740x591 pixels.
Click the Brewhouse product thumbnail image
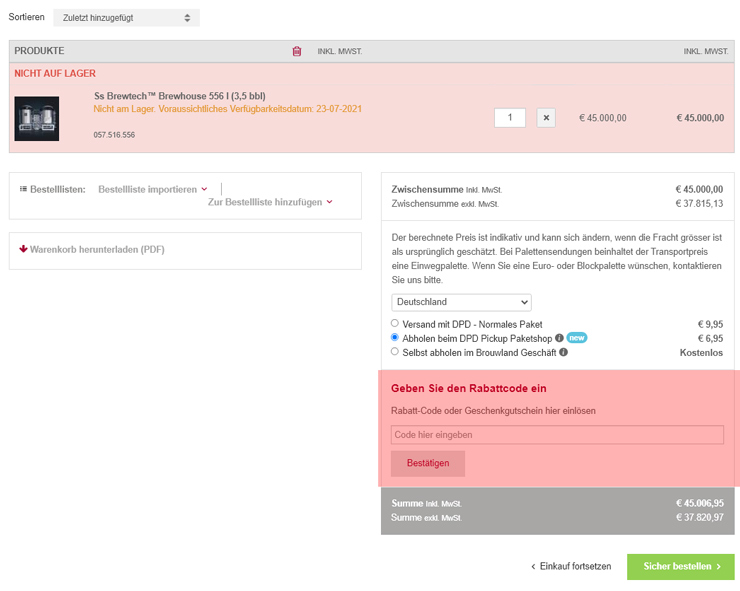coord(37,118)
